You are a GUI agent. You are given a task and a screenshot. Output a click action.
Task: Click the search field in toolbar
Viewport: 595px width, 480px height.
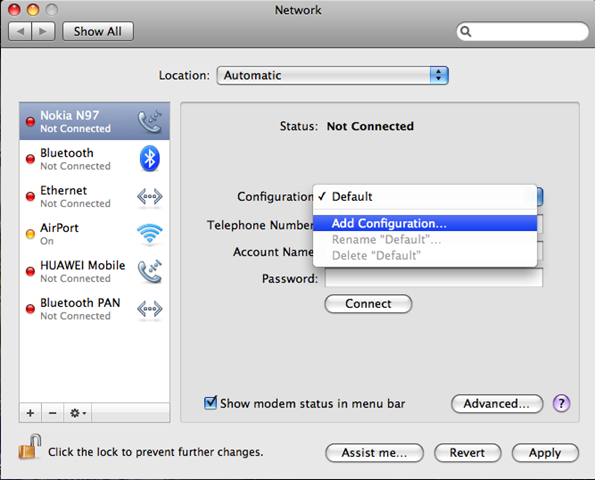point(522,31)
